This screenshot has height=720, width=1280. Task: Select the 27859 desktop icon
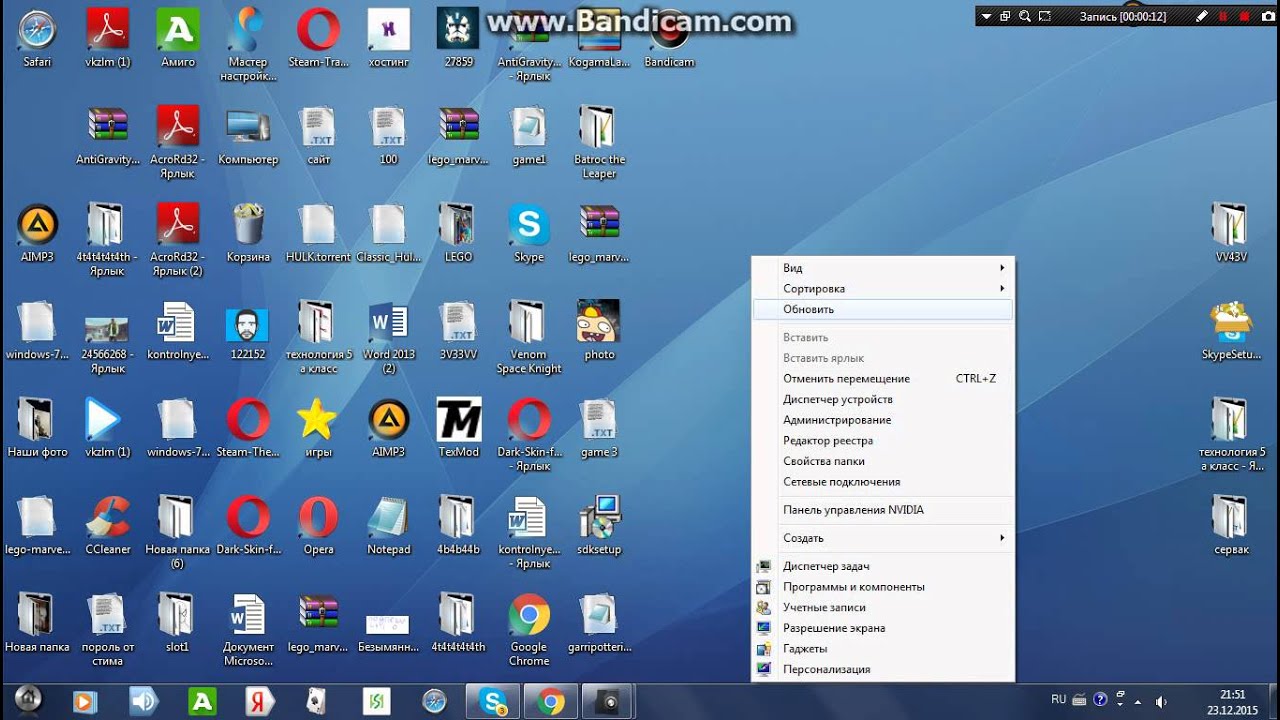458,38
